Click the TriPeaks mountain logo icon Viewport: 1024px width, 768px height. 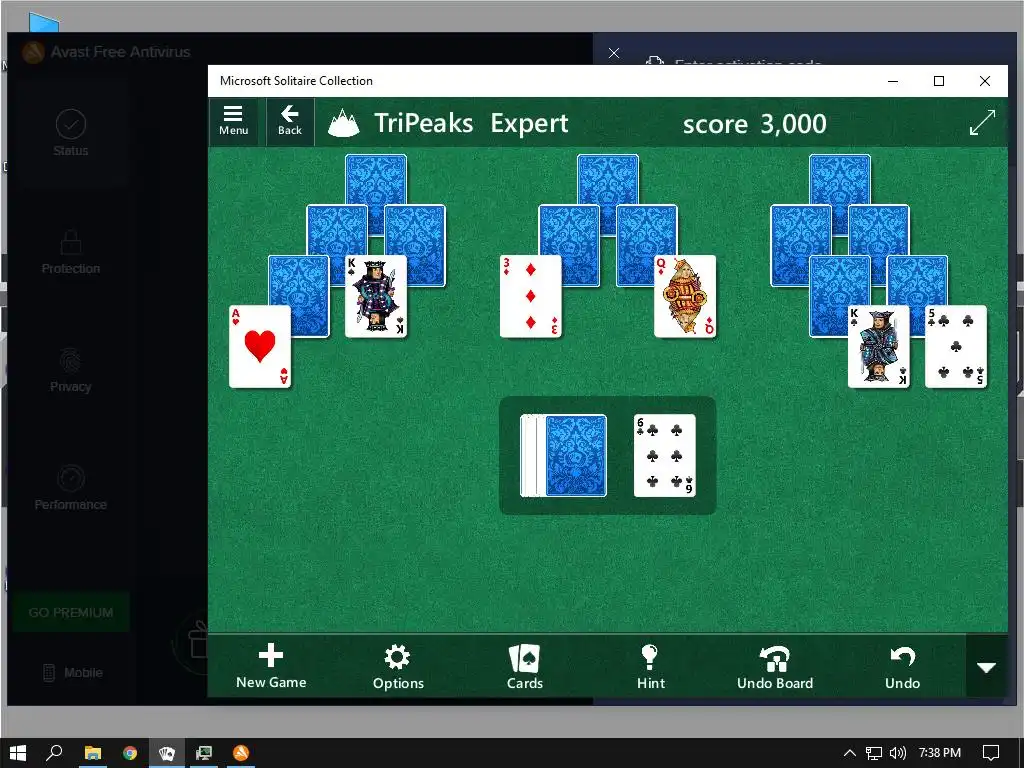tap(344, 123)
